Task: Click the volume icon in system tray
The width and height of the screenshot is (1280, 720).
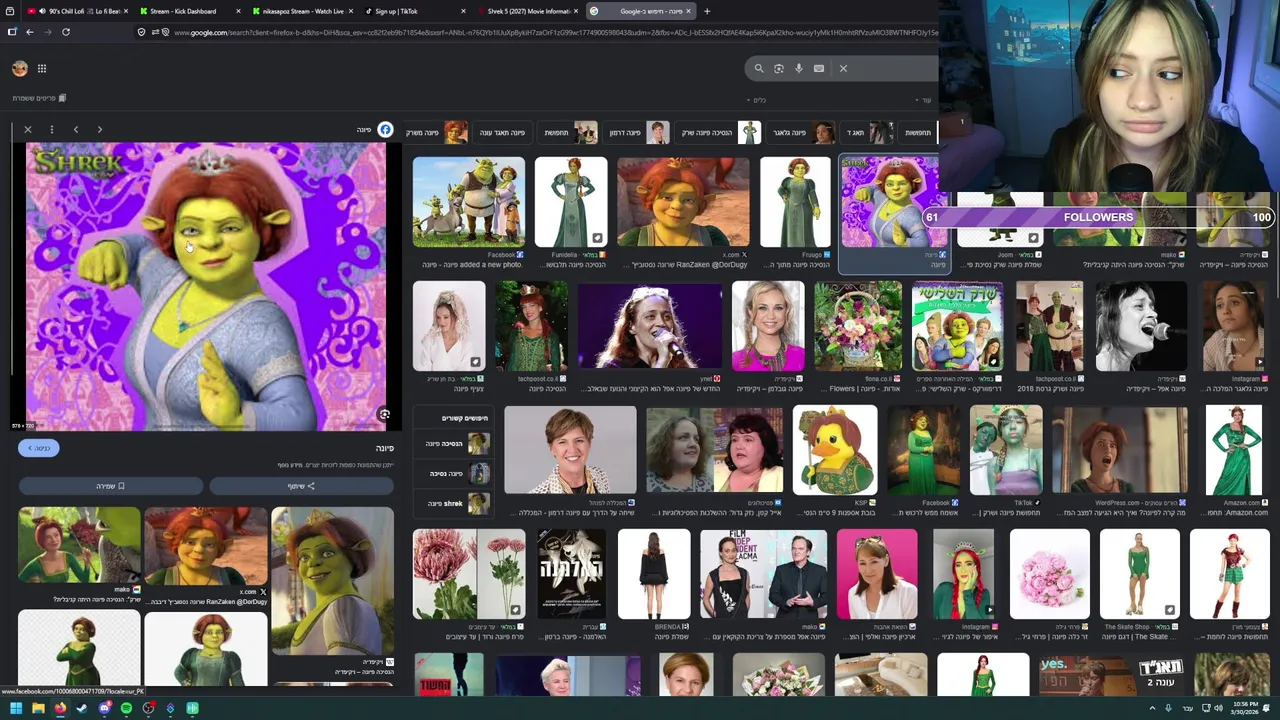Action: coord(1218,708)
